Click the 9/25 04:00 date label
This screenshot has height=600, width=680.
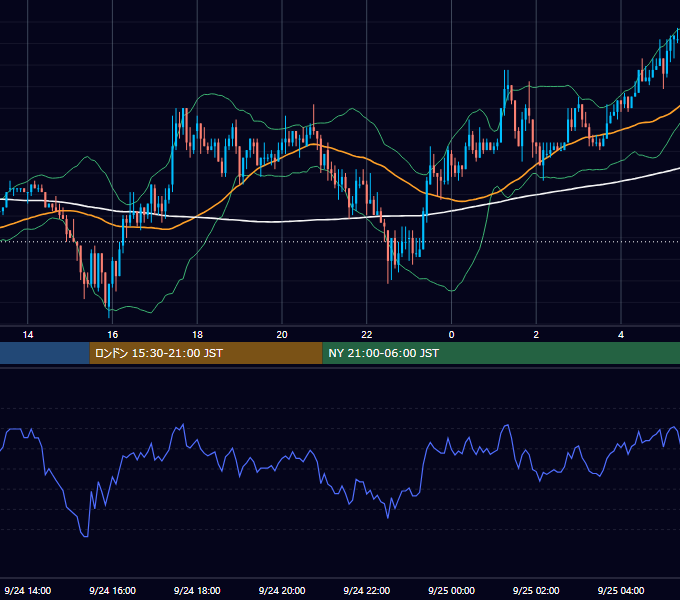click(621, 590)
